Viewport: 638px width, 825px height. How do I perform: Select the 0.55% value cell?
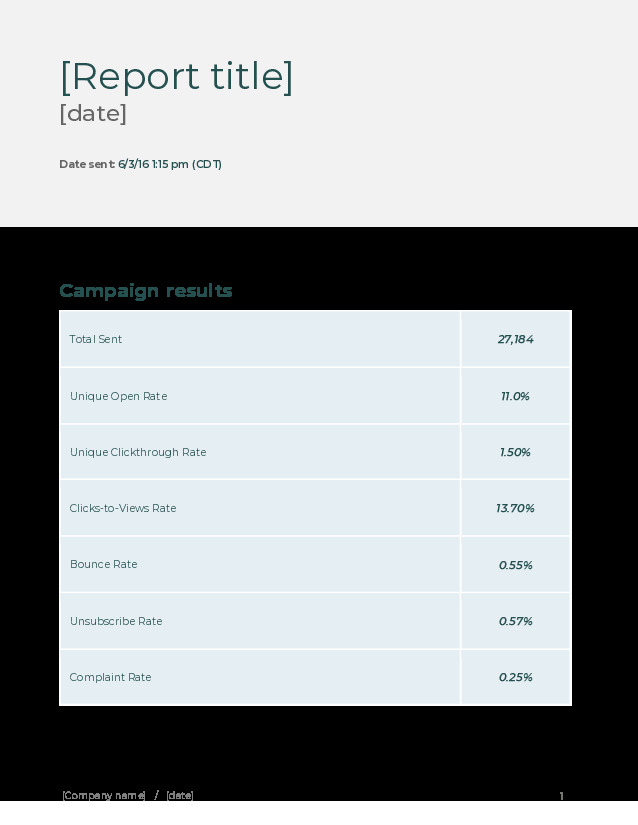[x=515, y=566]
